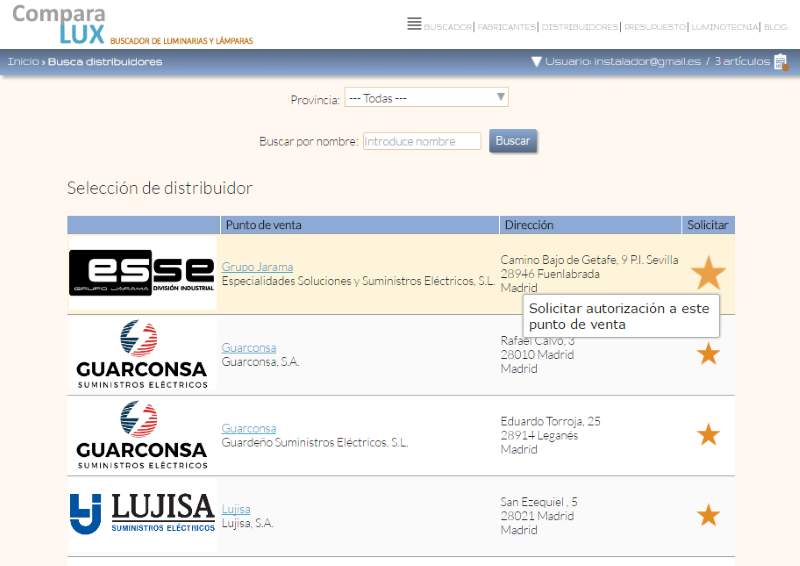
Task: Click the Dirección column header
Action: 590,225
